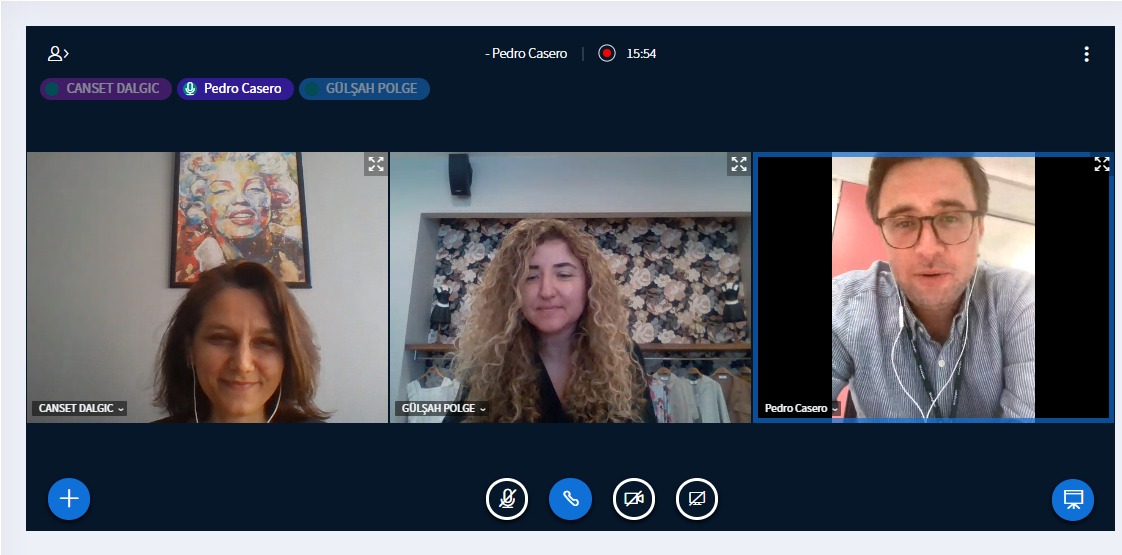Toggle the microphone mute button
The height and width of the screenshot is (555, 1122).
click(507, 498)
